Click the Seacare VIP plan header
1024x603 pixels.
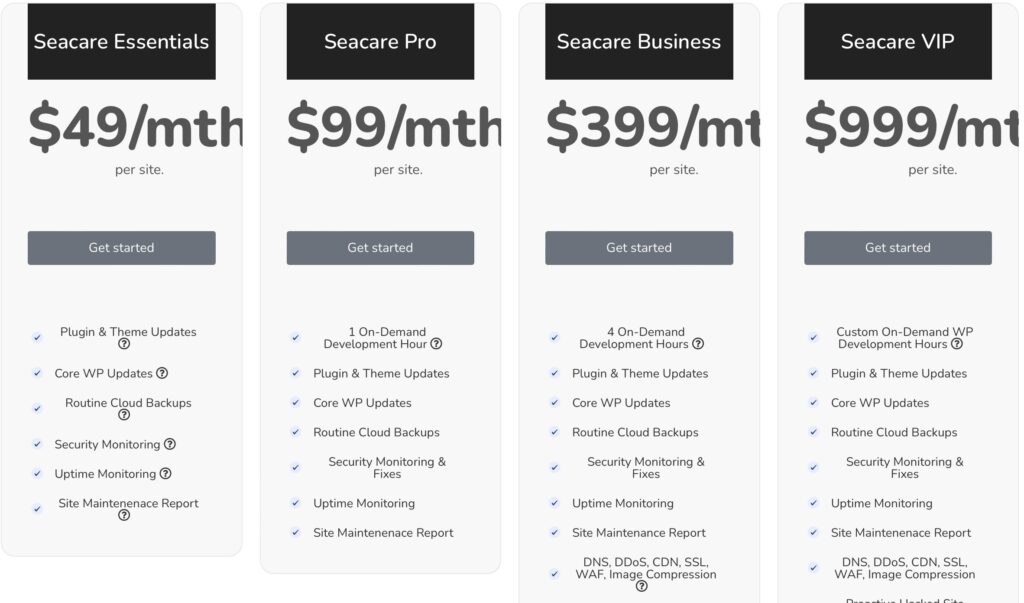pyautogui.click(x=897, y=42)
